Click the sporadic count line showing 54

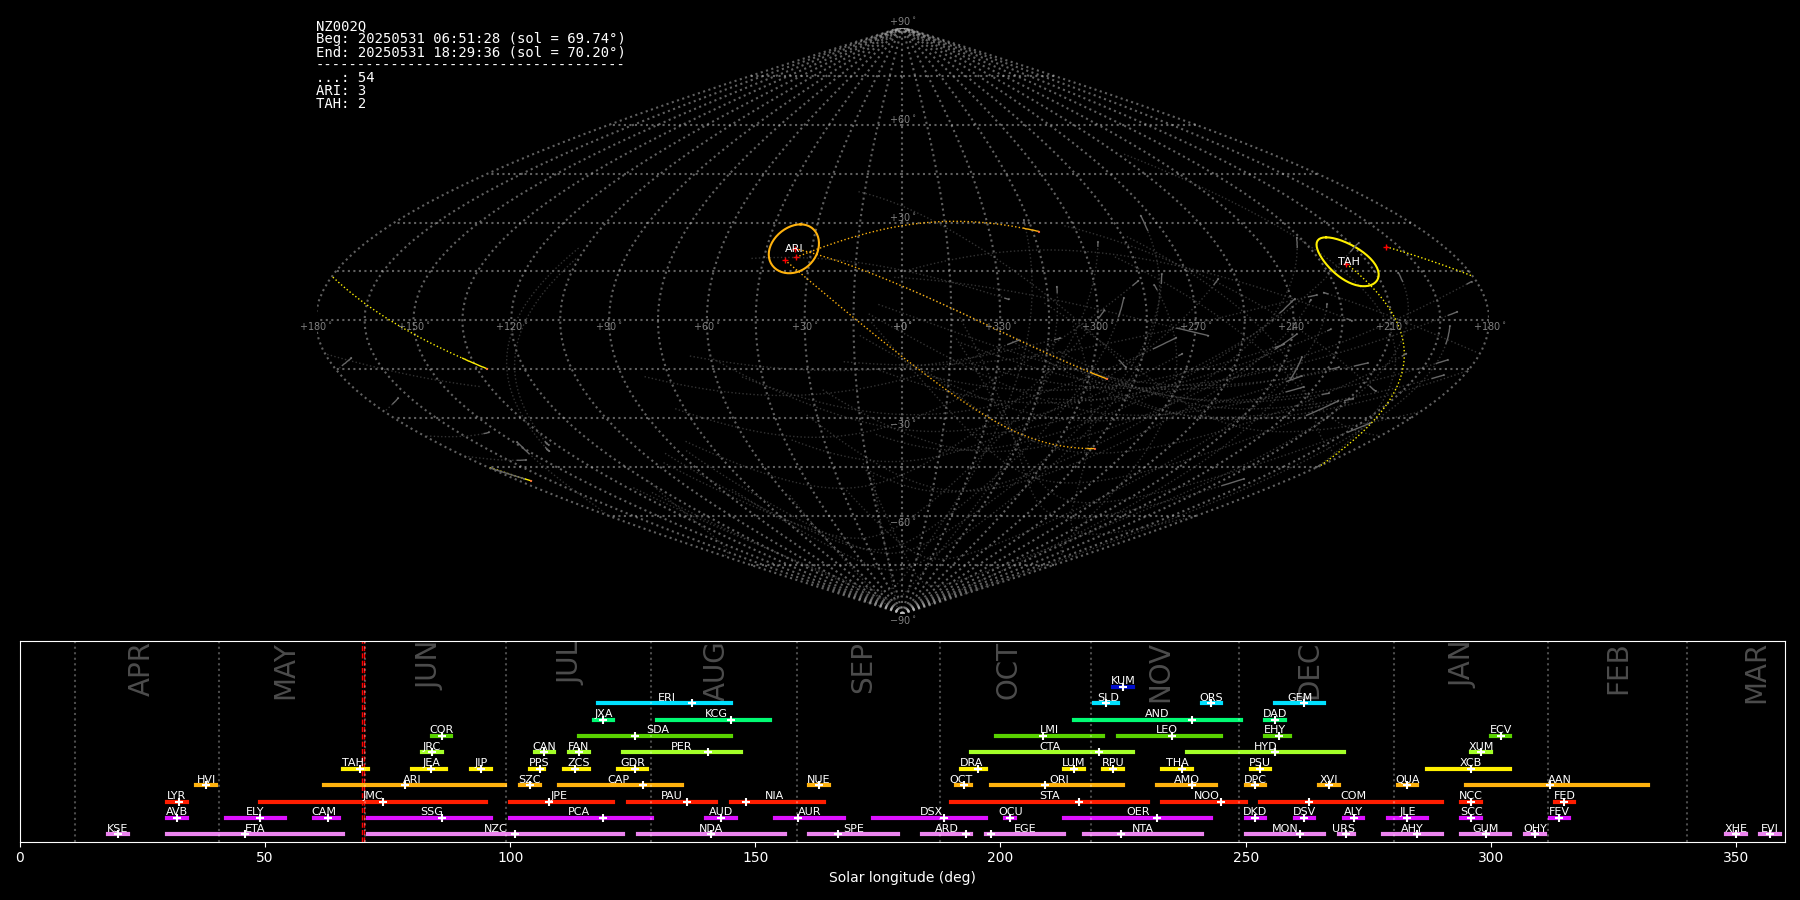345,78
